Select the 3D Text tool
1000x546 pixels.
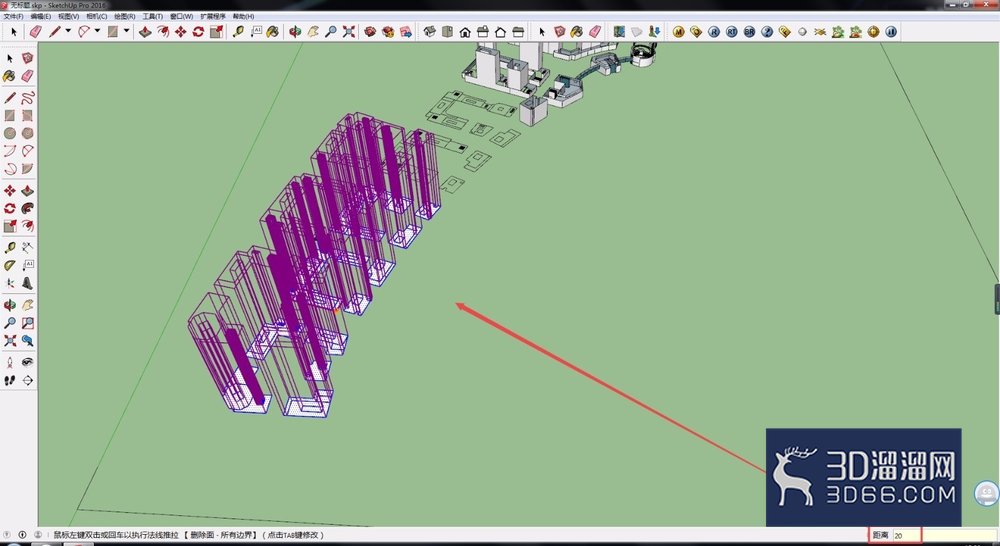click(x=27, y=283)
